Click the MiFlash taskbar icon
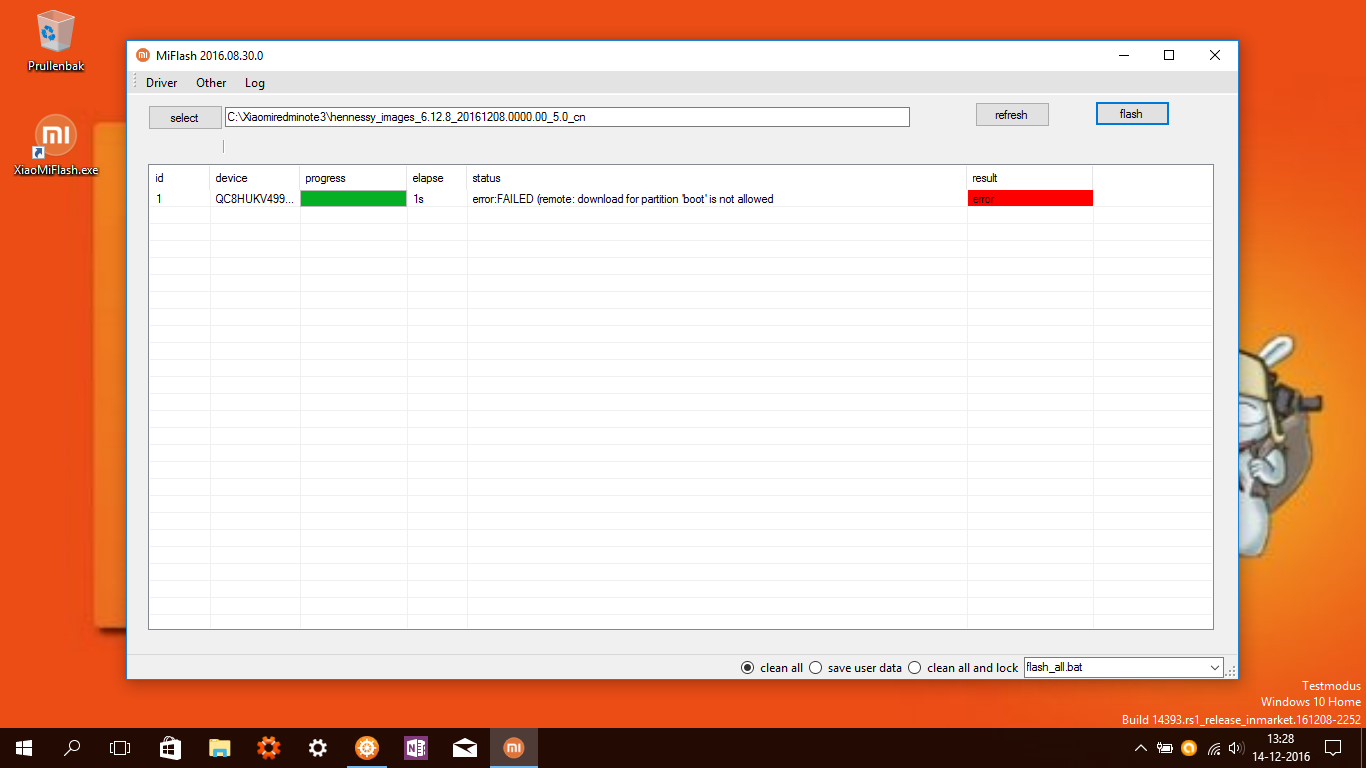The width and height of the screenshot is (1366, 768). pos(513,747)
